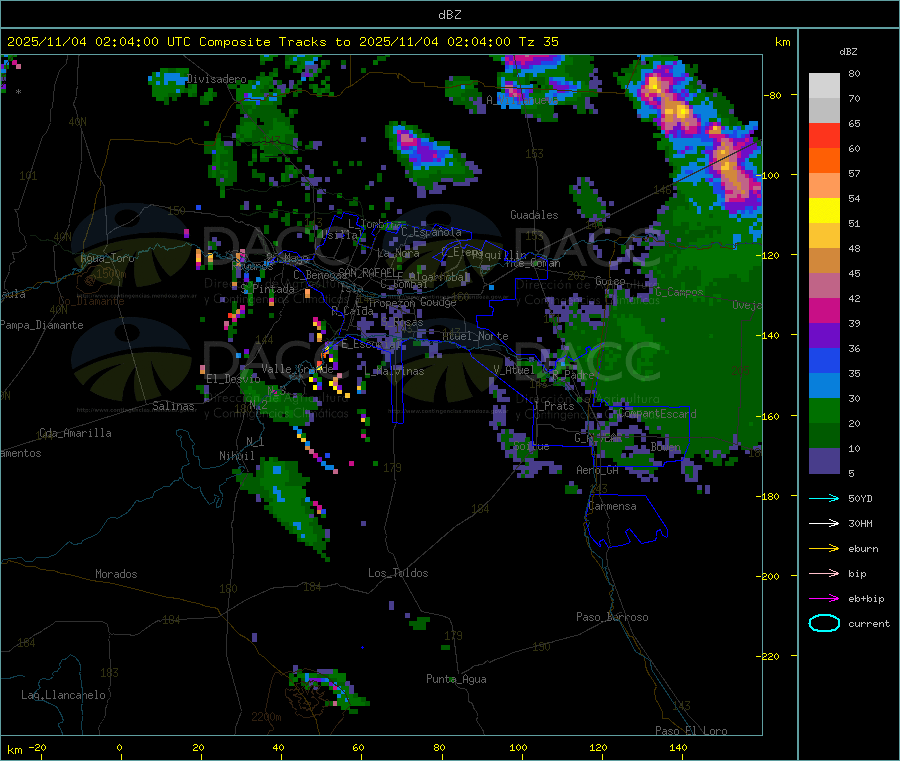Click the 'C_Española' place label
900x761 pixels.
(x=431, y=232)
